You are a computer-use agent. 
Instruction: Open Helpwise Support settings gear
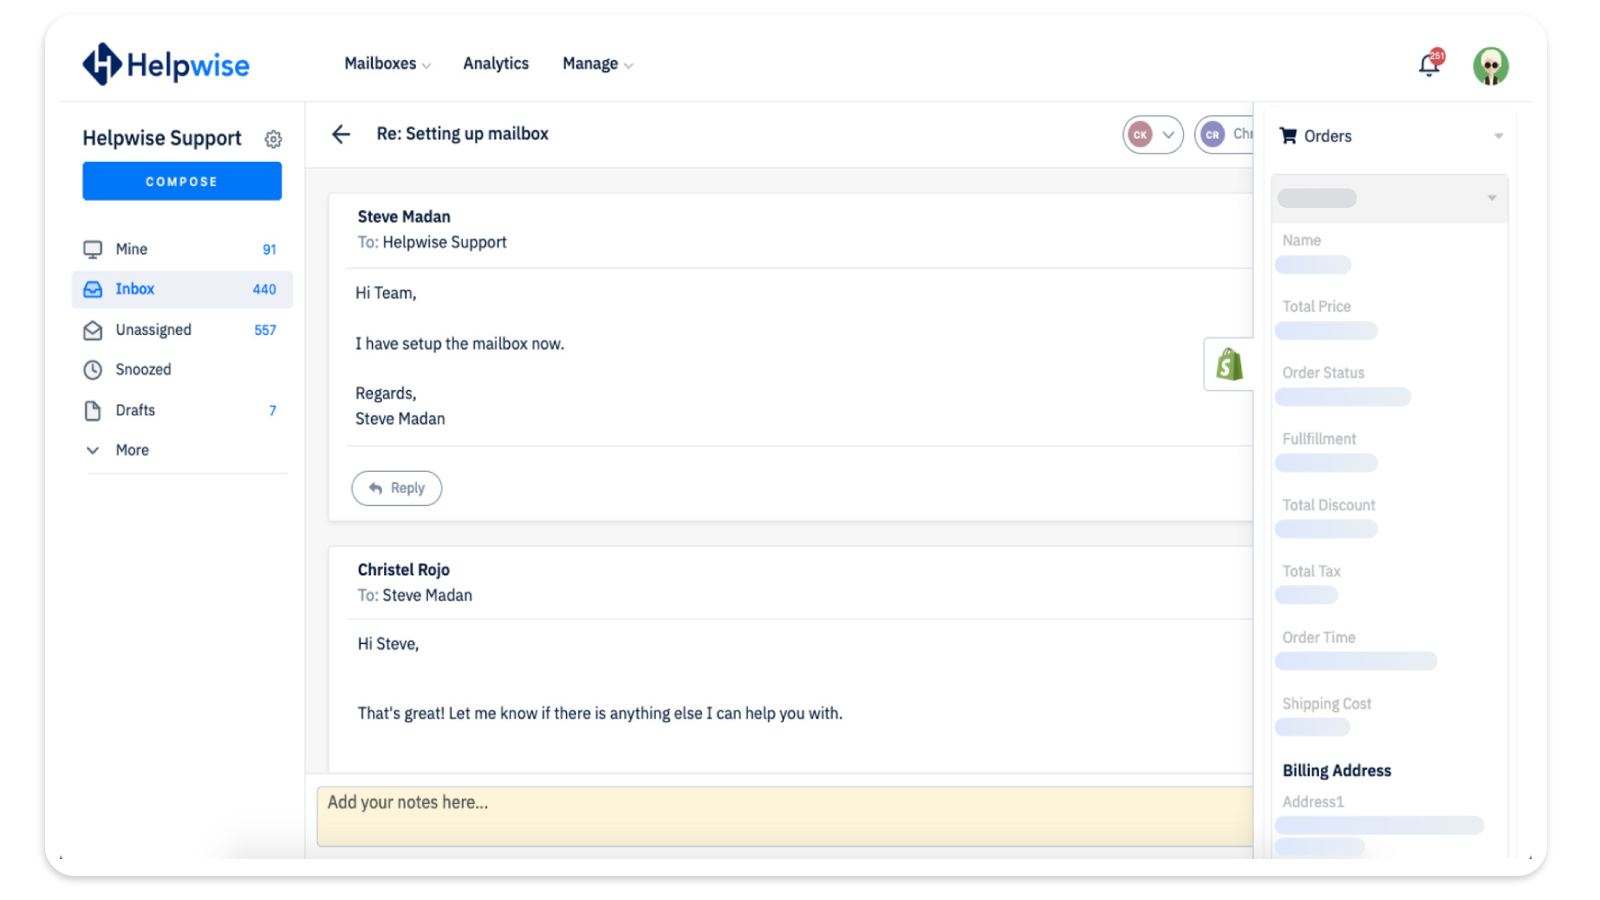point(273,139)
